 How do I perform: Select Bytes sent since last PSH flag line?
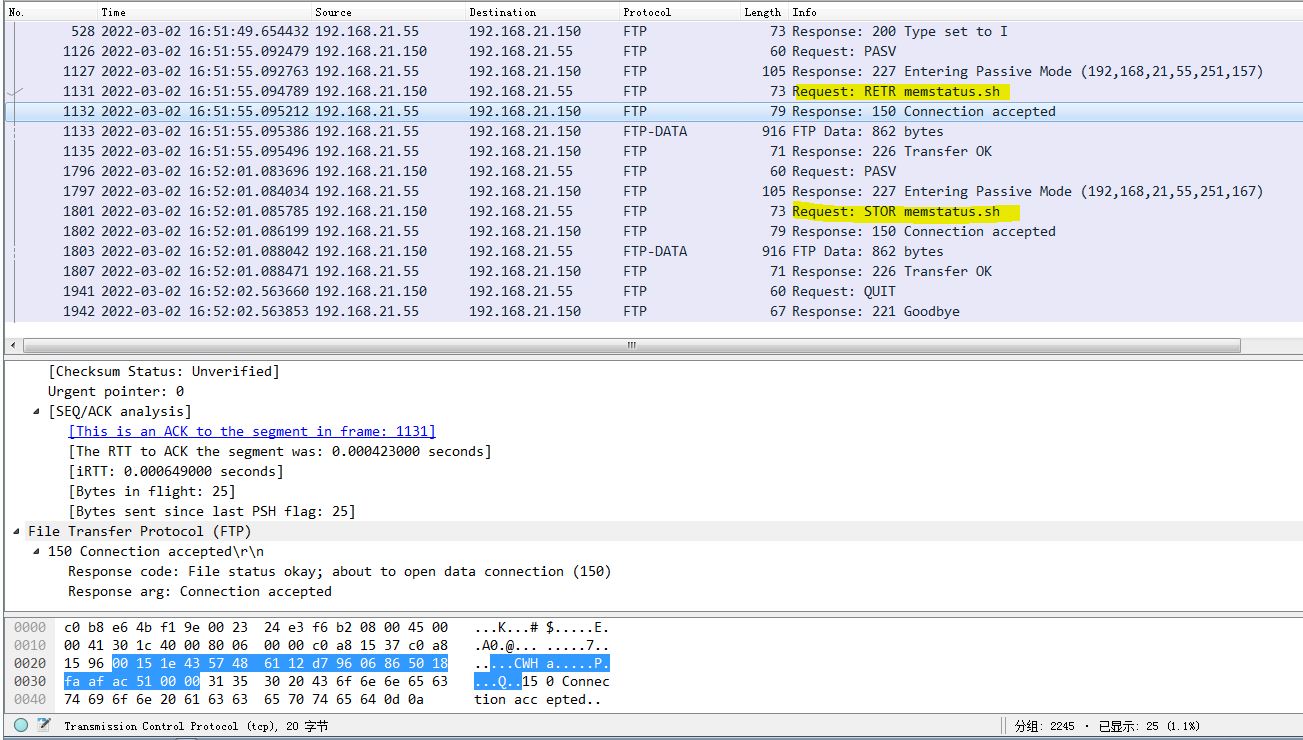click(212, 511)
